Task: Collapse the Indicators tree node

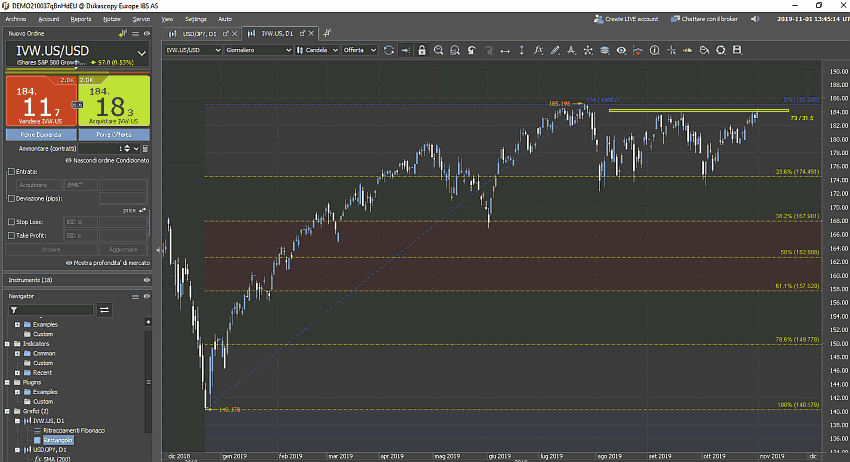Action: tap(7, 344)
